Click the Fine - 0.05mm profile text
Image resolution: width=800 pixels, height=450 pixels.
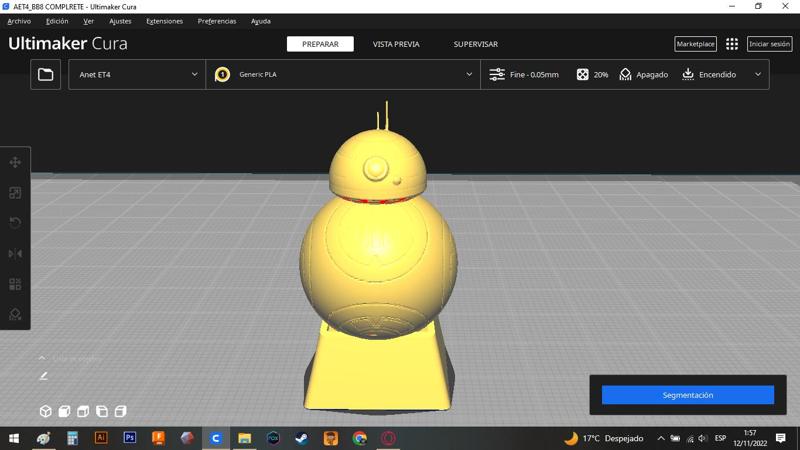pyautogui.click(x=534, y=74)
